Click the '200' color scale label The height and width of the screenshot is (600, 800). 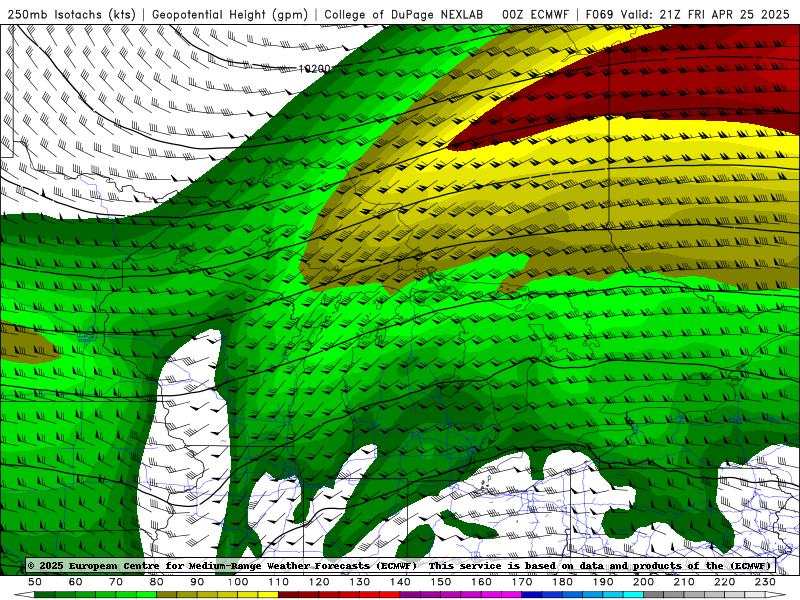coord(643,582)
